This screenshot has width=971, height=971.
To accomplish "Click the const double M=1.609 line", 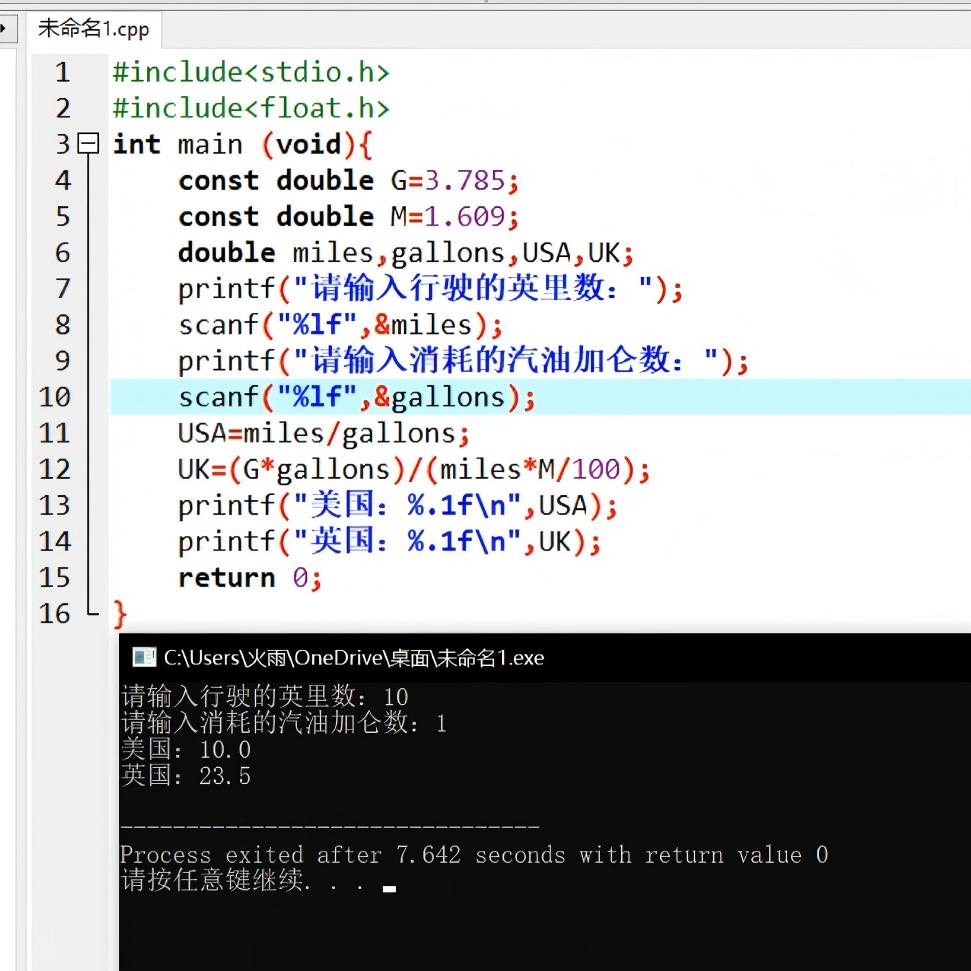I will click(x=349, y=217).
